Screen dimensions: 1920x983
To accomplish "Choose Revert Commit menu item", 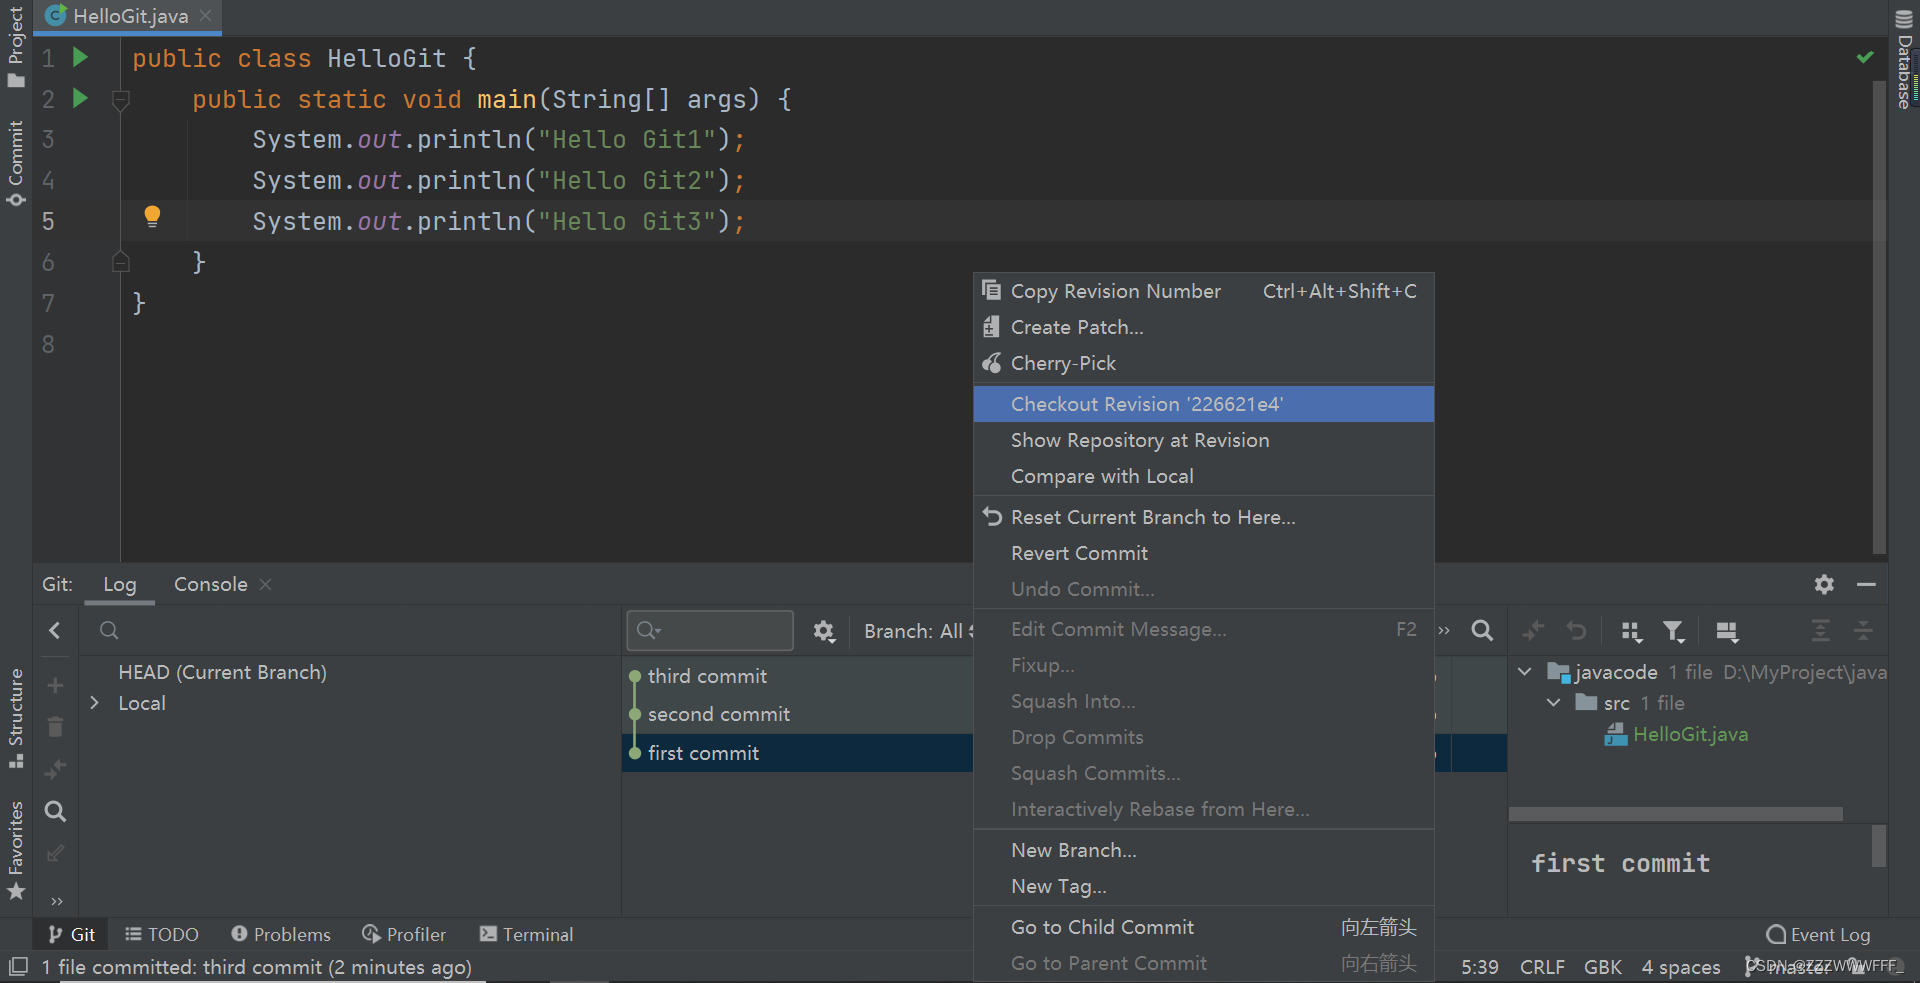I will 1203,553.
